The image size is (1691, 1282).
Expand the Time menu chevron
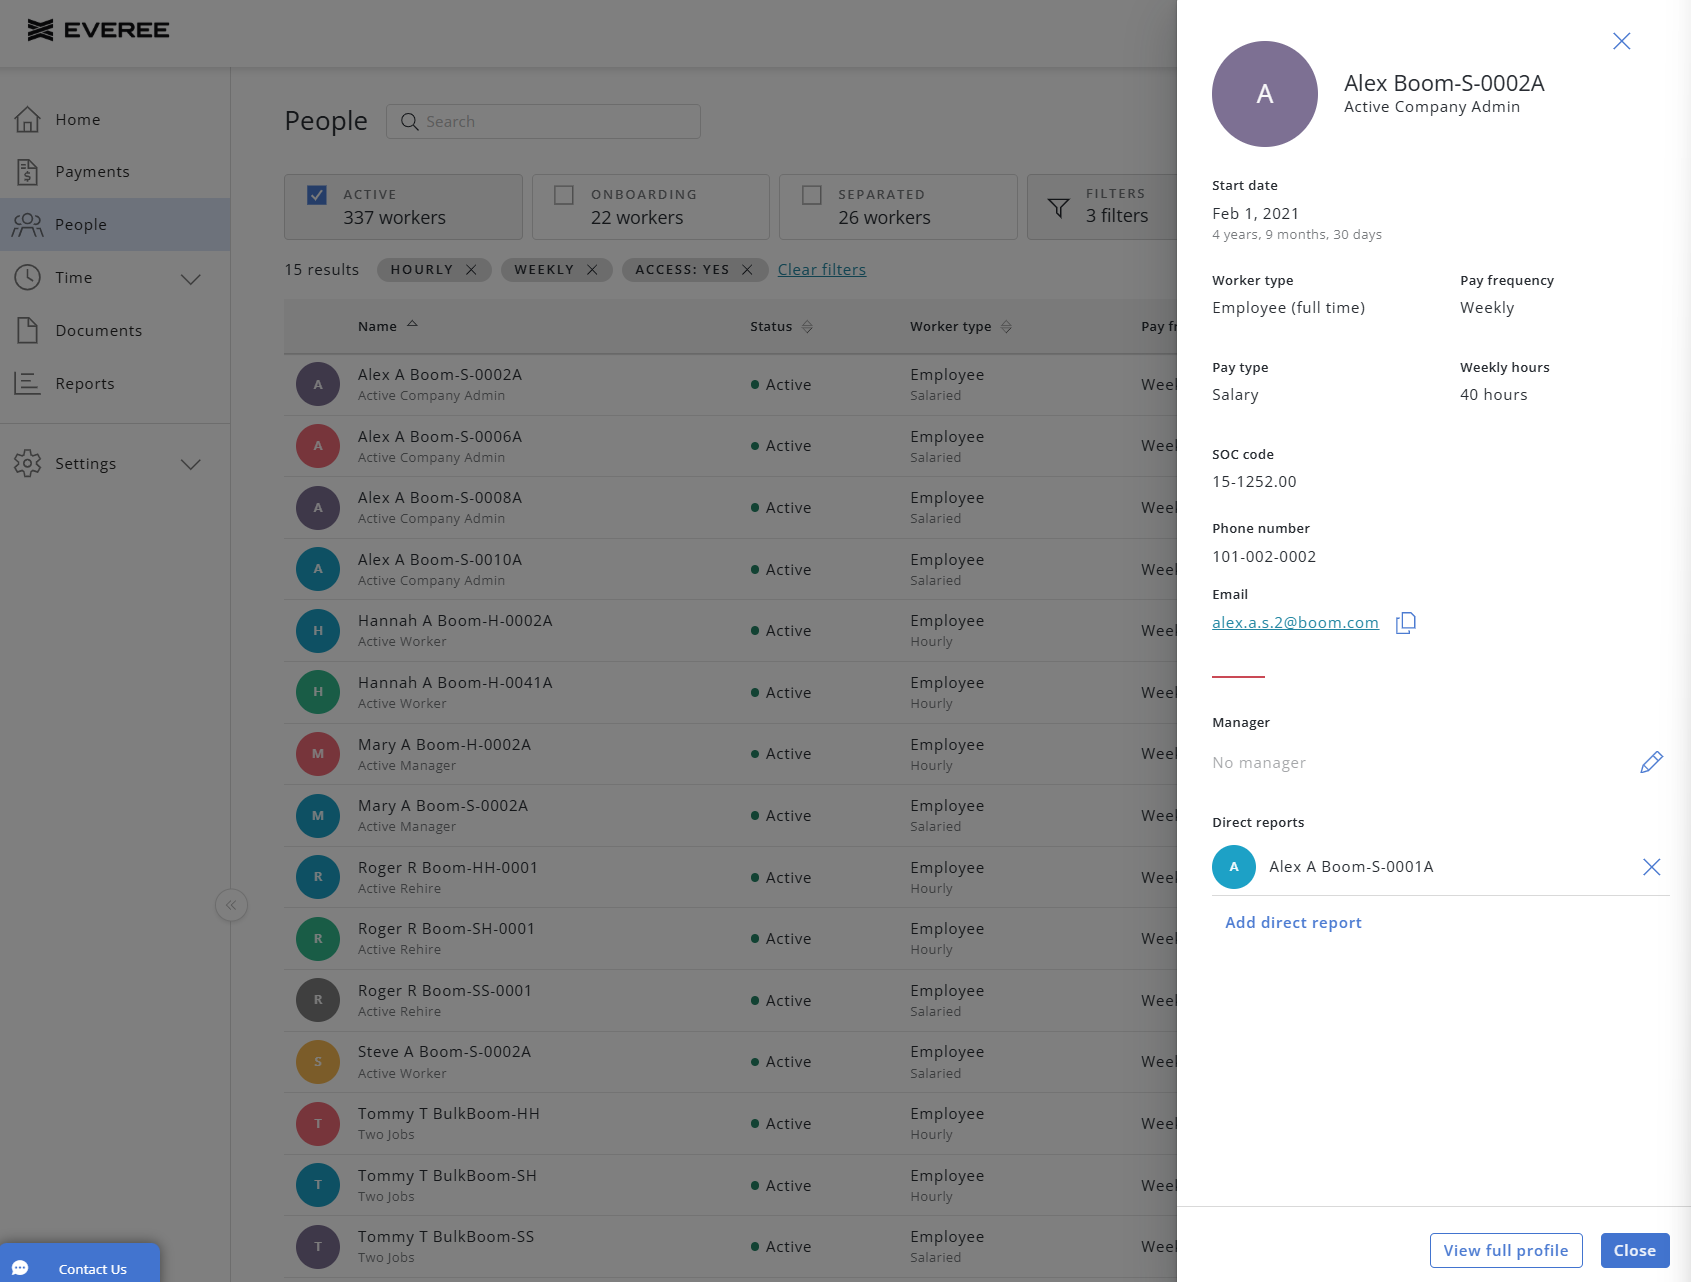[191, 279]
